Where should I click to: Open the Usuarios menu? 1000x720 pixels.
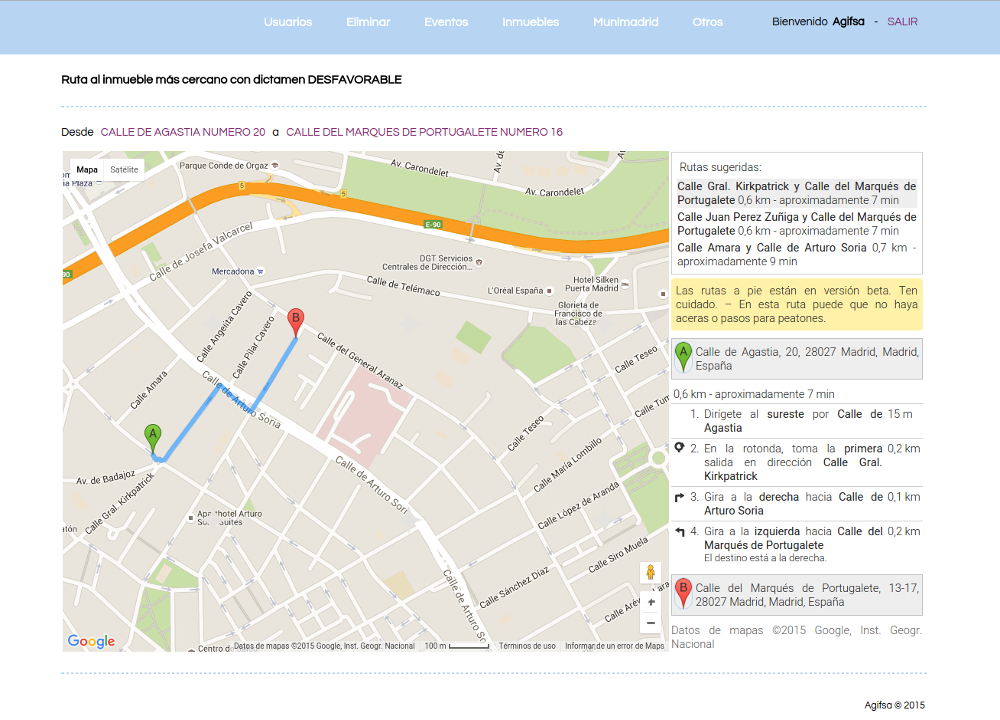click(288, 22)
